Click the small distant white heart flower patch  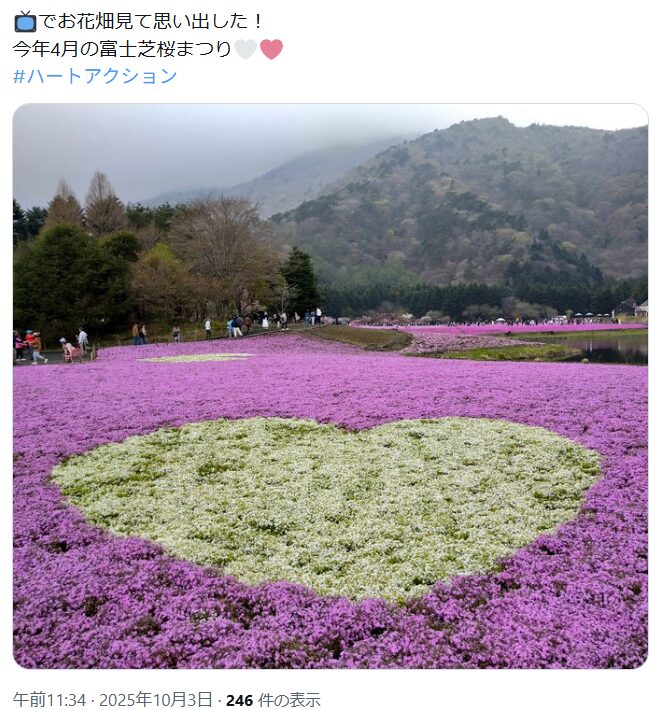click(x=197, y=358)
